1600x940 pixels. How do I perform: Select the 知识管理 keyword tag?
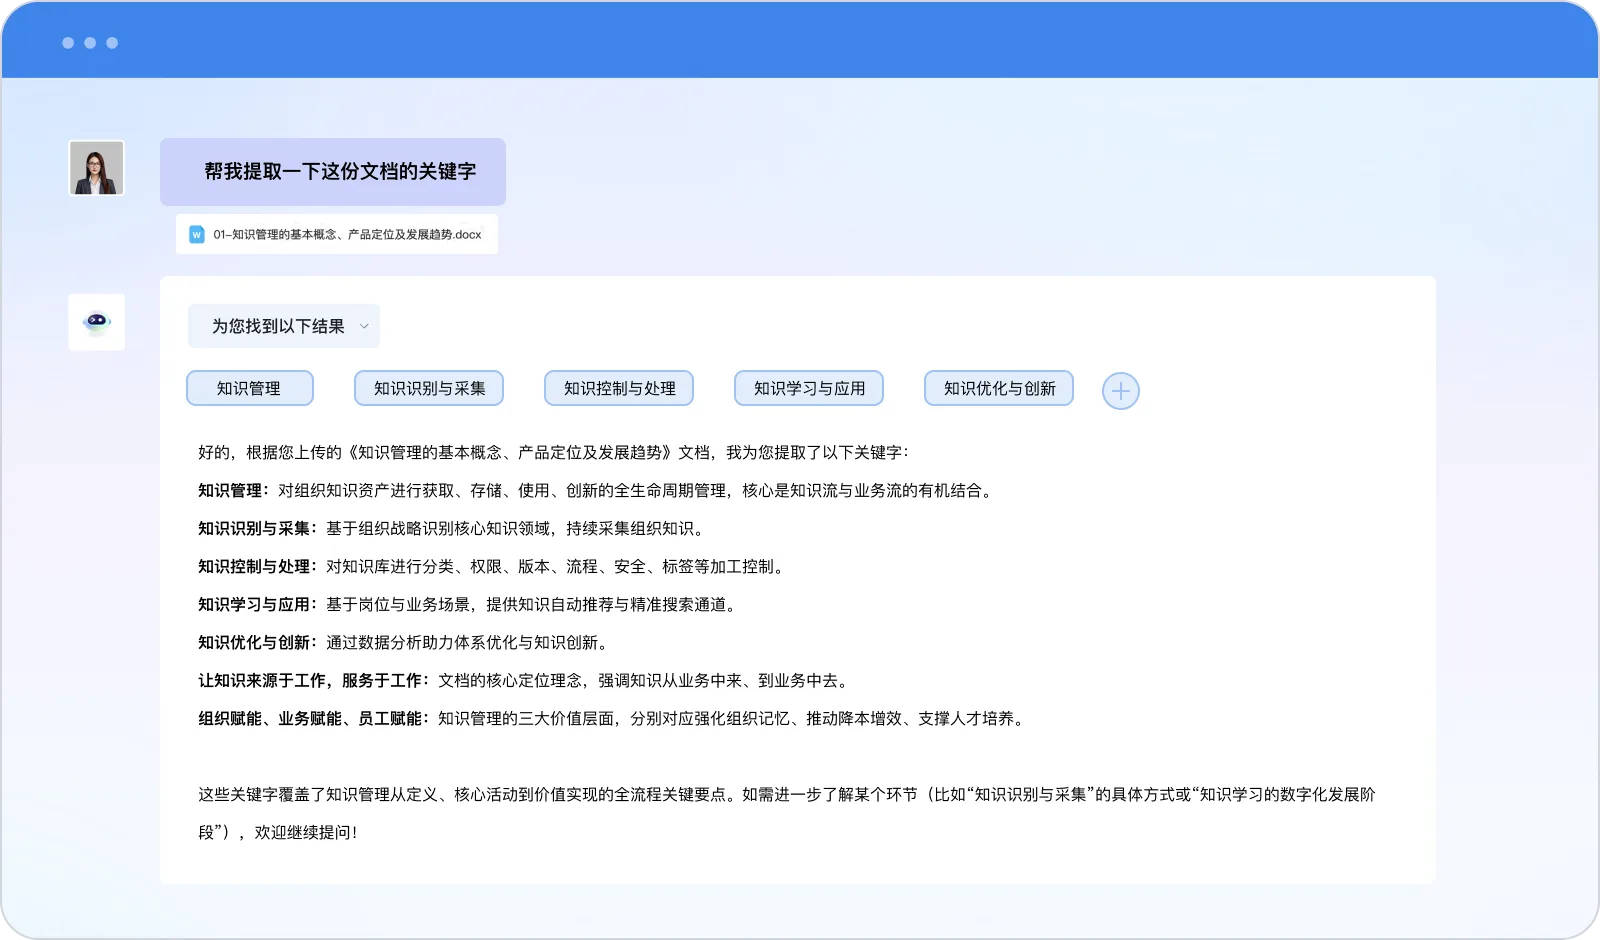250,388
